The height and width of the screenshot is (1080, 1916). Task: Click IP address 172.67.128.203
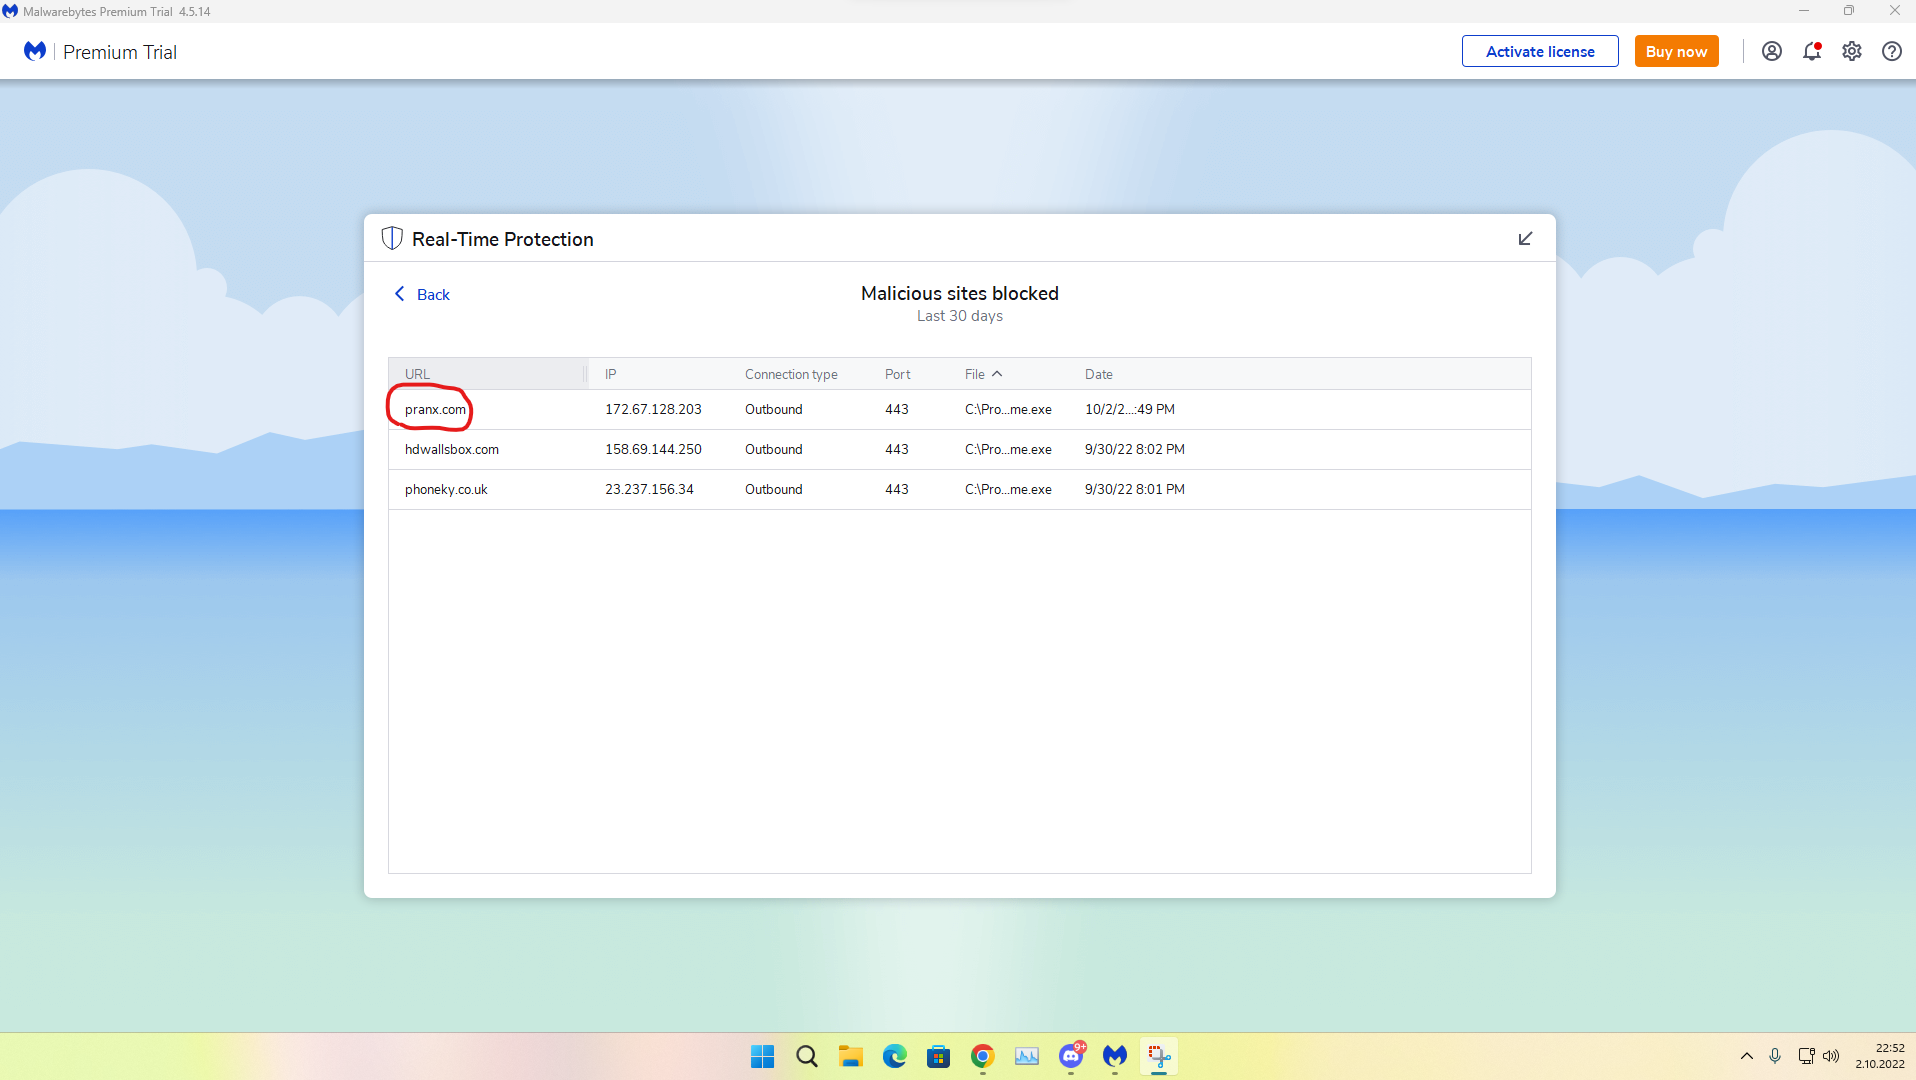tap(653, 409)
